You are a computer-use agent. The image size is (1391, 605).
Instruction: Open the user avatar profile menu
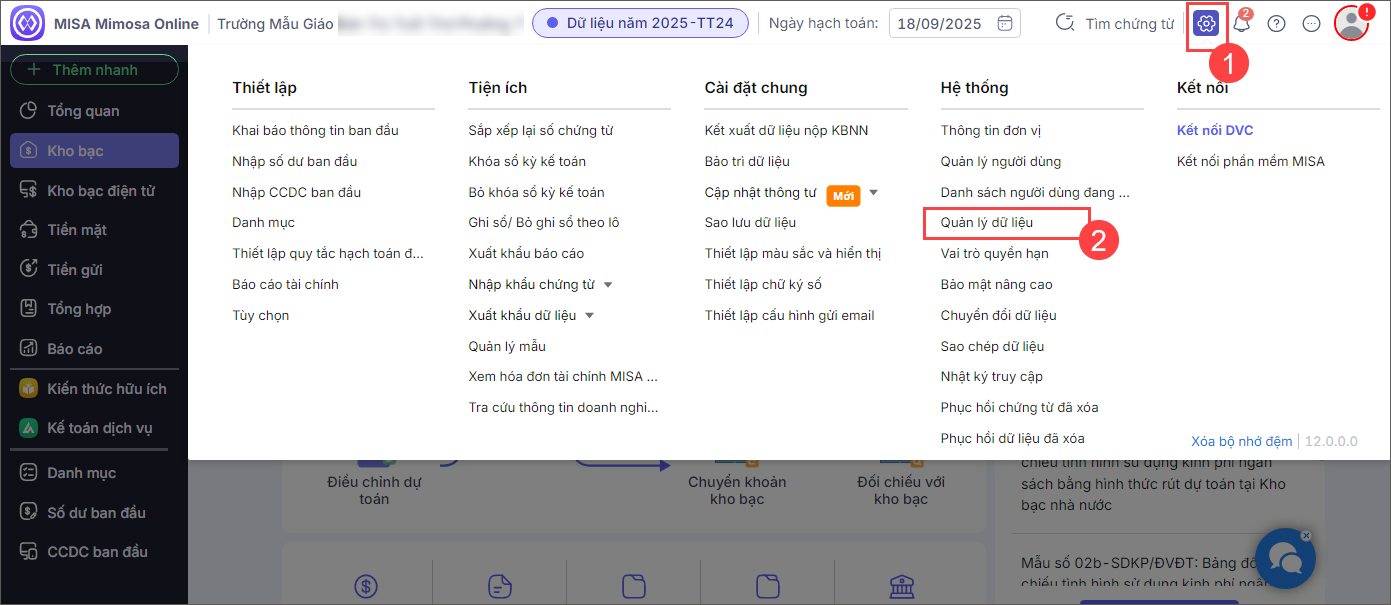(x=1351, y=23)
